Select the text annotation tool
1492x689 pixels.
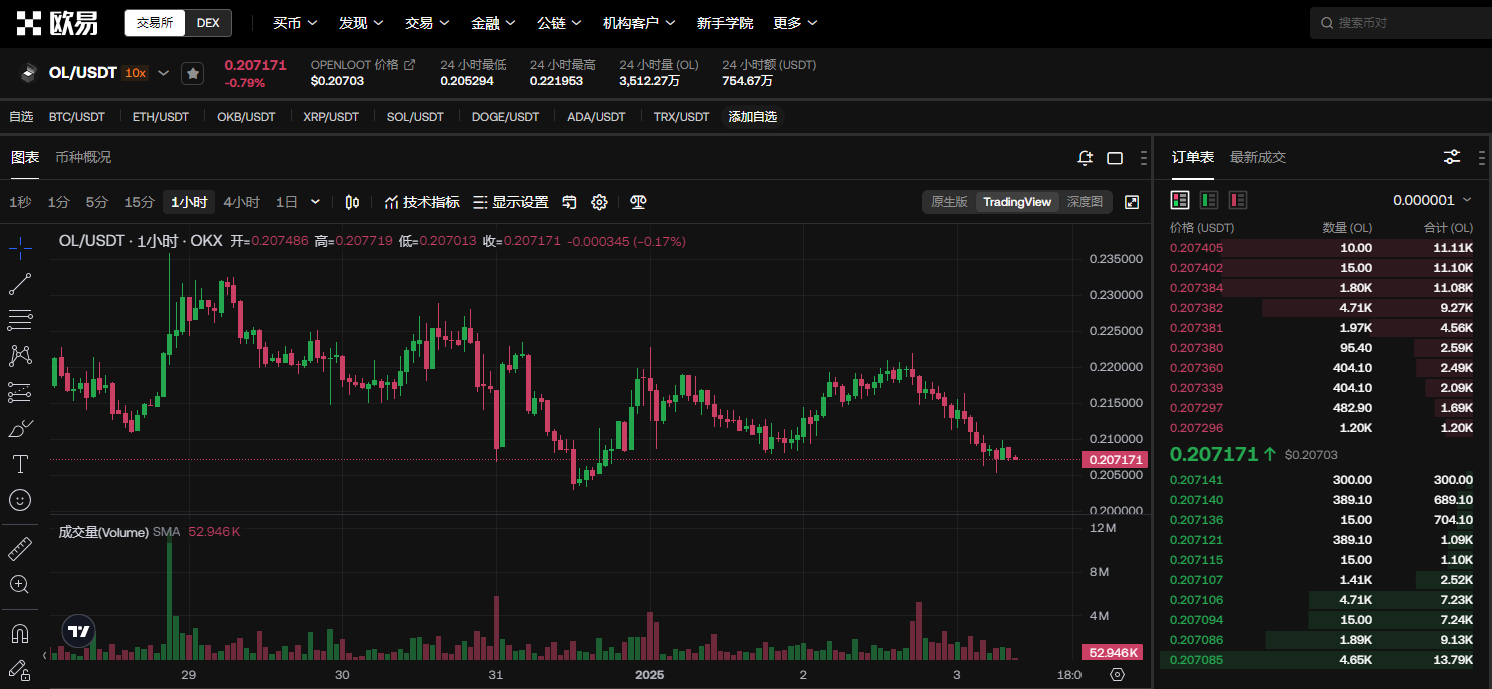[20, 464]
